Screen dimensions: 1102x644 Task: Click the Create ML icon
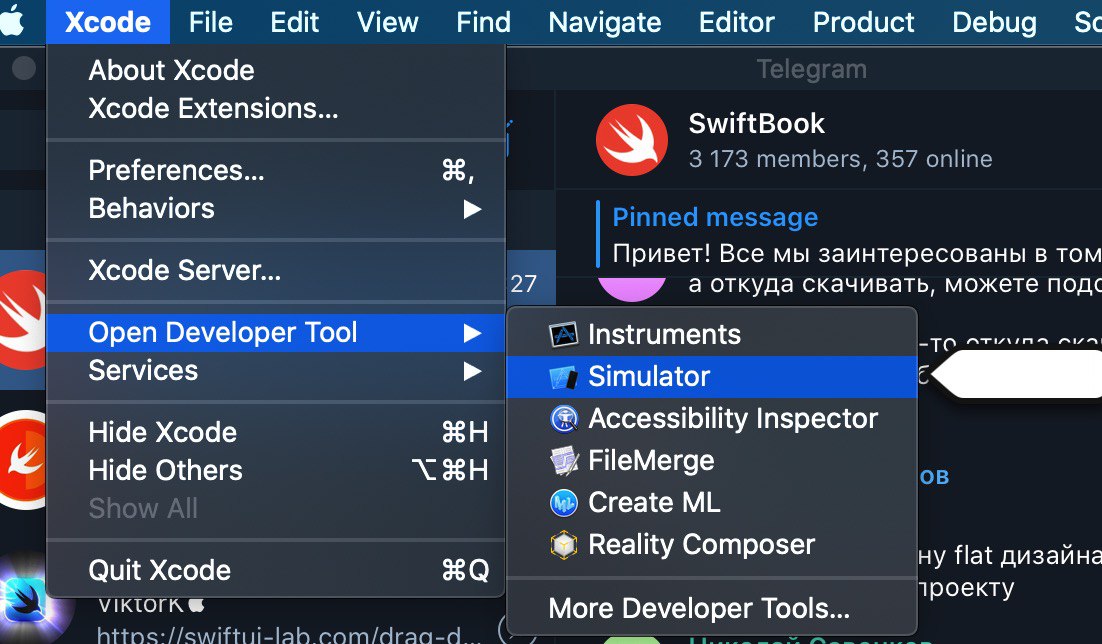(x=563, y=503)
